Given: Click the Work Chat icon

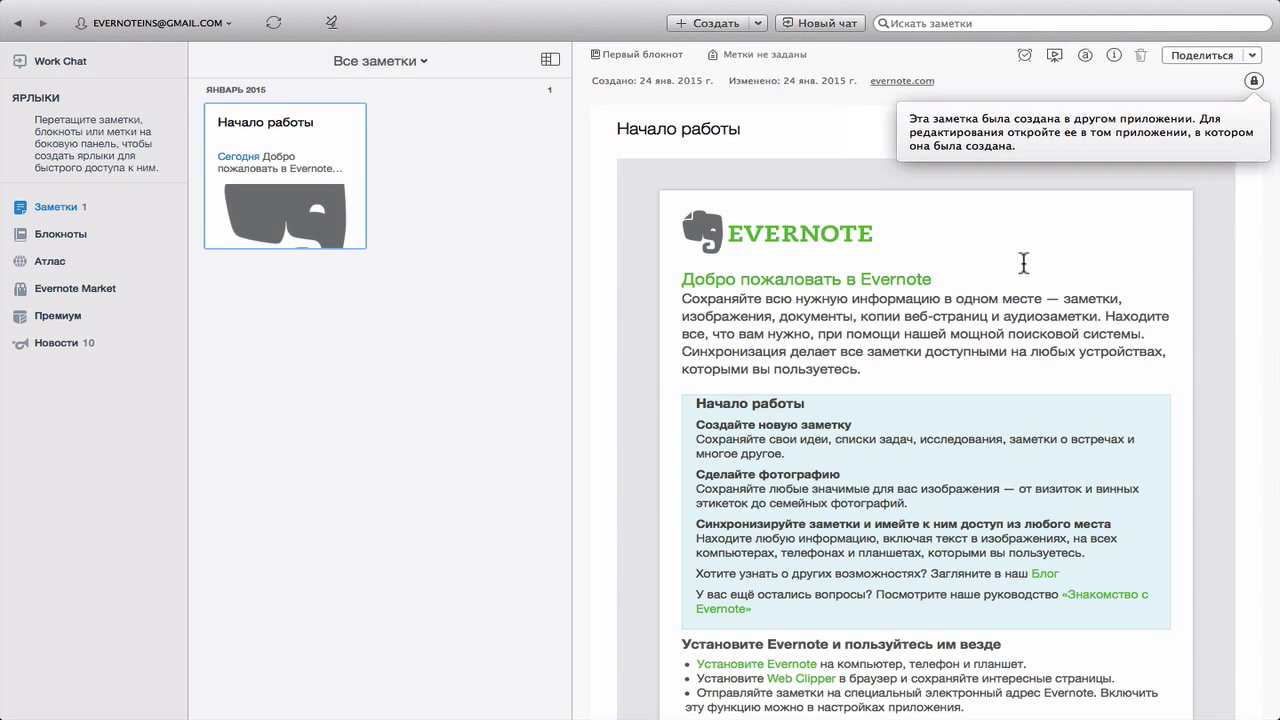Looking at the screenshot, I should pyautogui.click(x=20, y=61).
